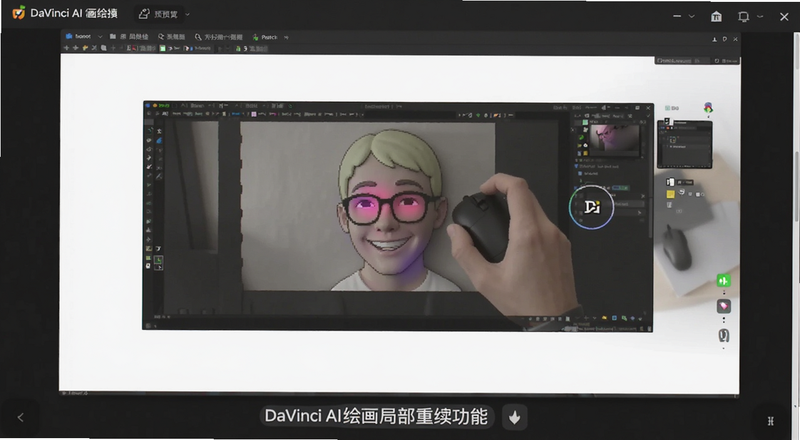The height and width of the screenshot is (440, 800).
Task: Click the download icon atop inner window right
Action: pyautogui.click(x=714, y=39)
